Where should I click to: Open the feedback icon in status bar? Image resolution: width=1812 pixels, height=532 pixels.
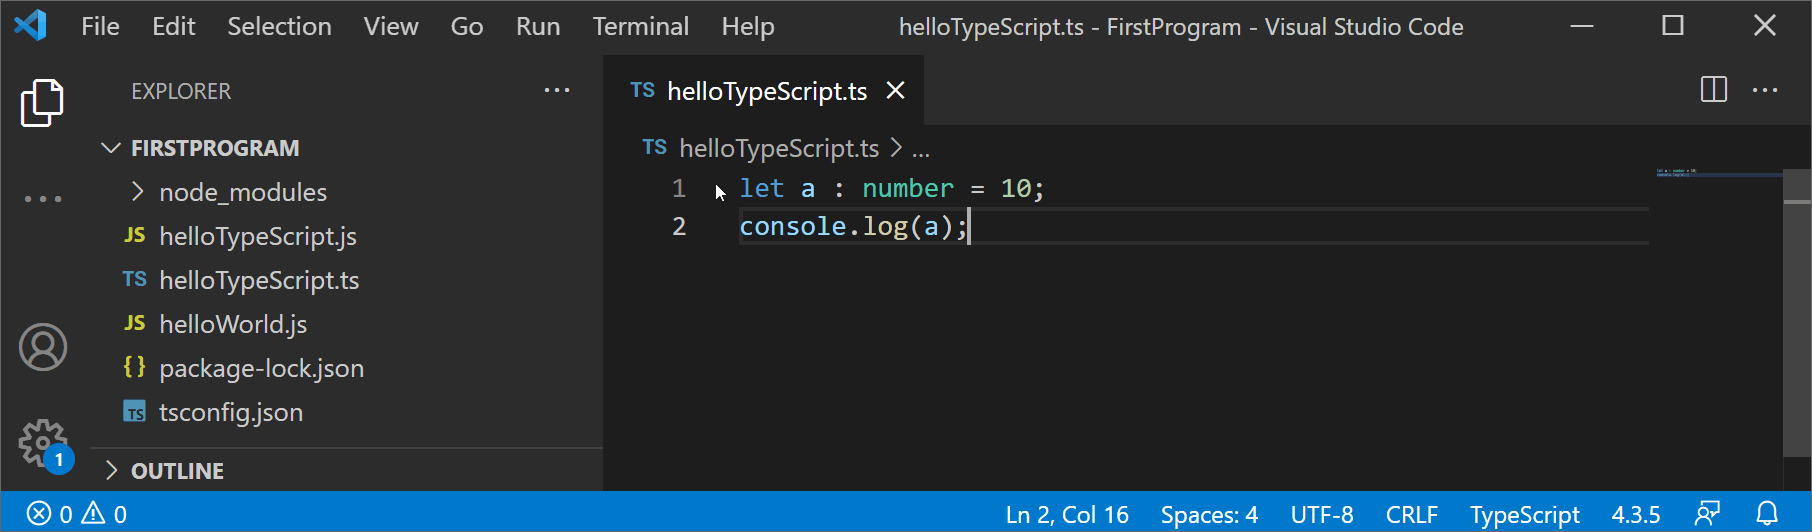pos(1707,514)
